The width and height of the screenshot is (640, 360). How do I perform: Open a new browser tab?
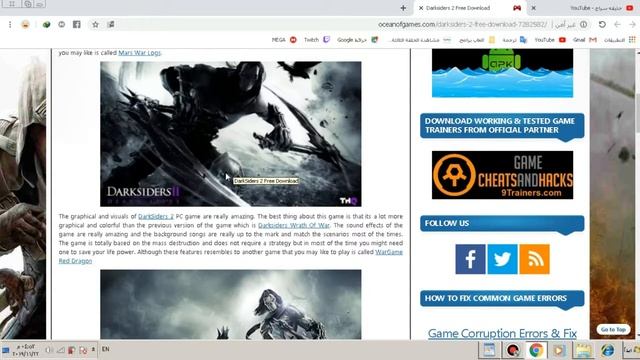(403, 8)
